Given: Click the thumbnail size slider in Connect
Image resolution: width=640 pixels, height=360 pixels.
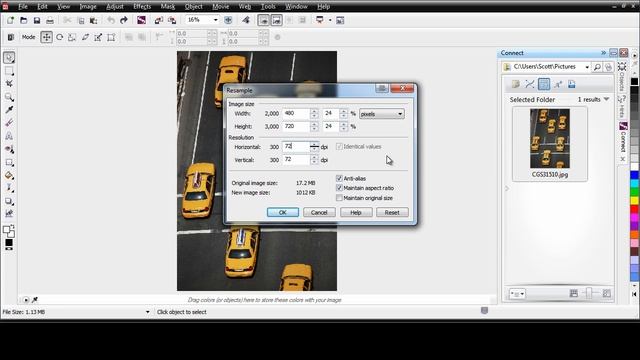Looking at the screenshot, I should click(x=590, y=293).
